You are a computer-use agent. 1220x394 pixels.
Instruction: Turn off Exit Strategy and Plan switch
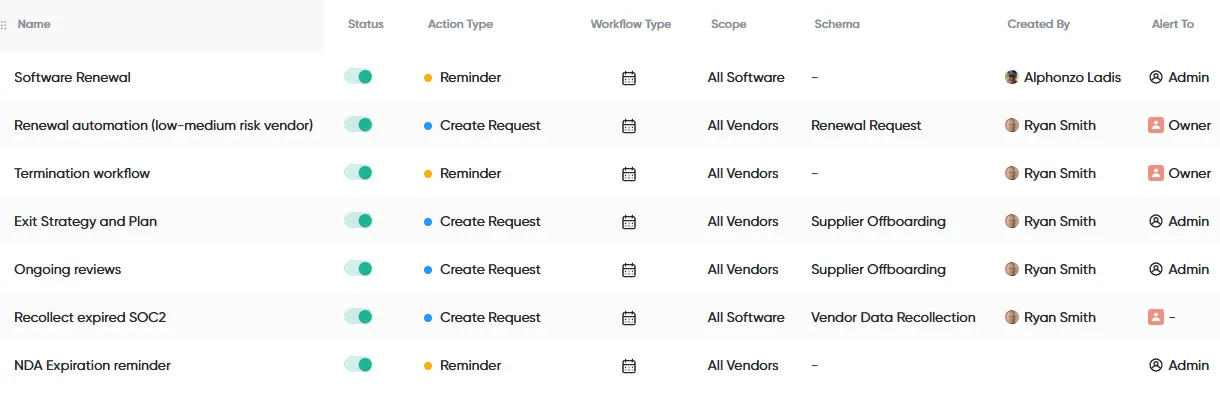(x=359, y=221)
